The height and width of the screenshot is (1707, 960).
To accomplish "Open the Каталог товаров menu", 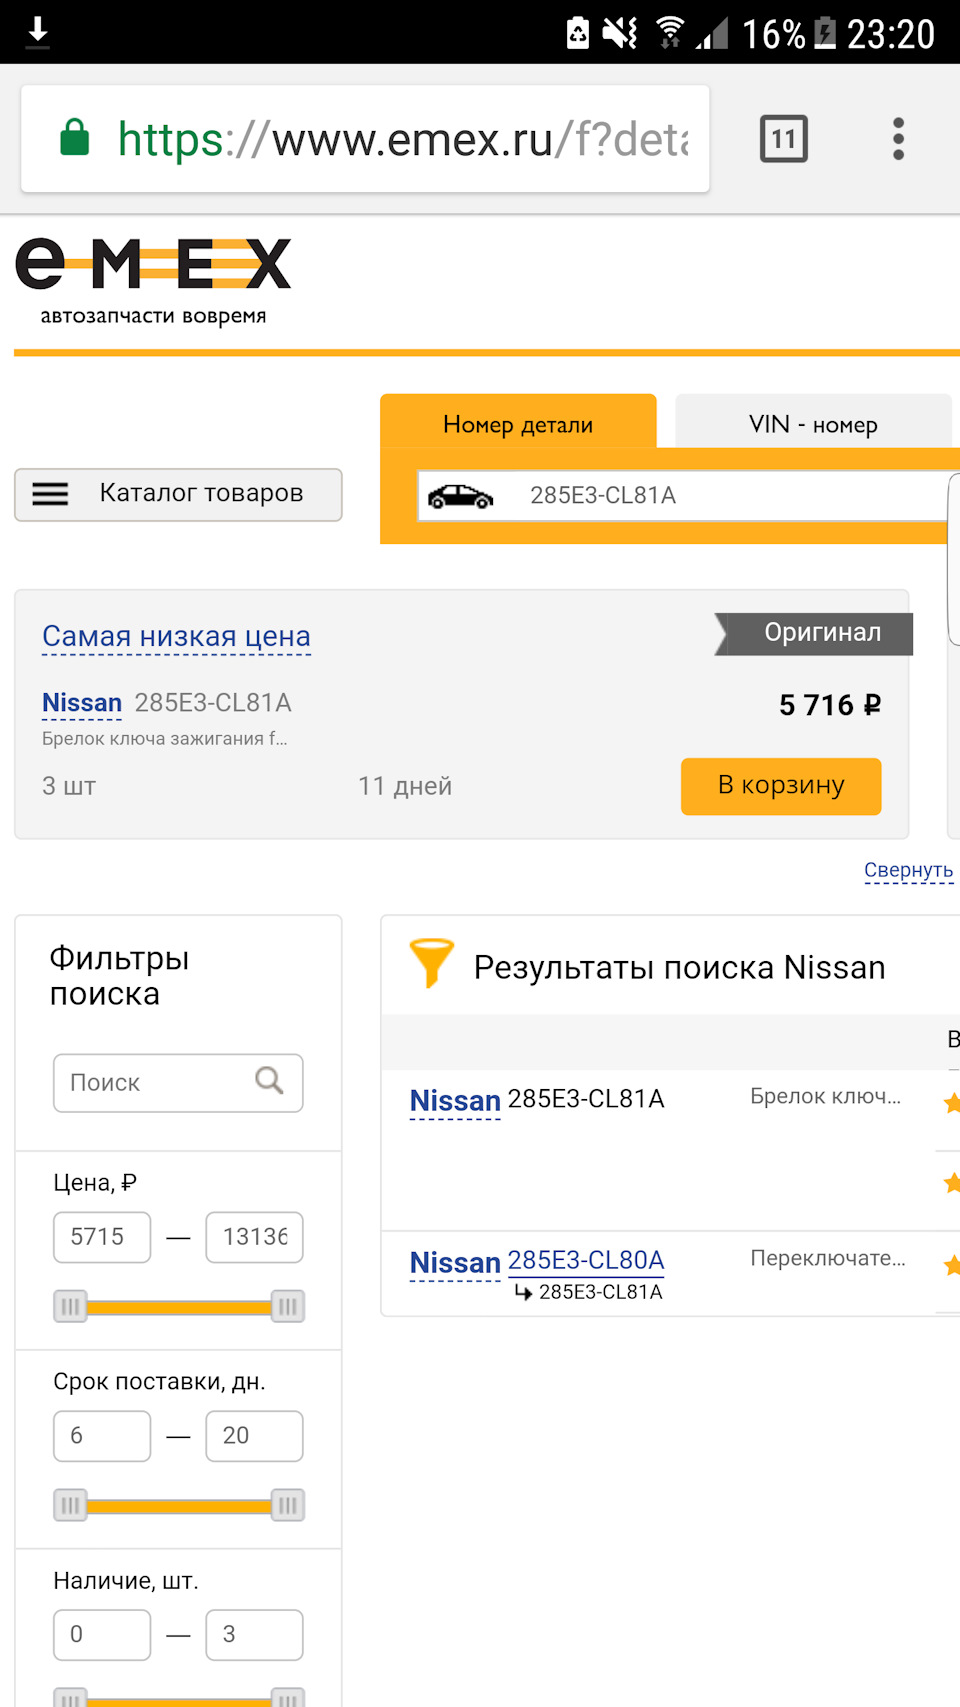I will coord(178,494).
